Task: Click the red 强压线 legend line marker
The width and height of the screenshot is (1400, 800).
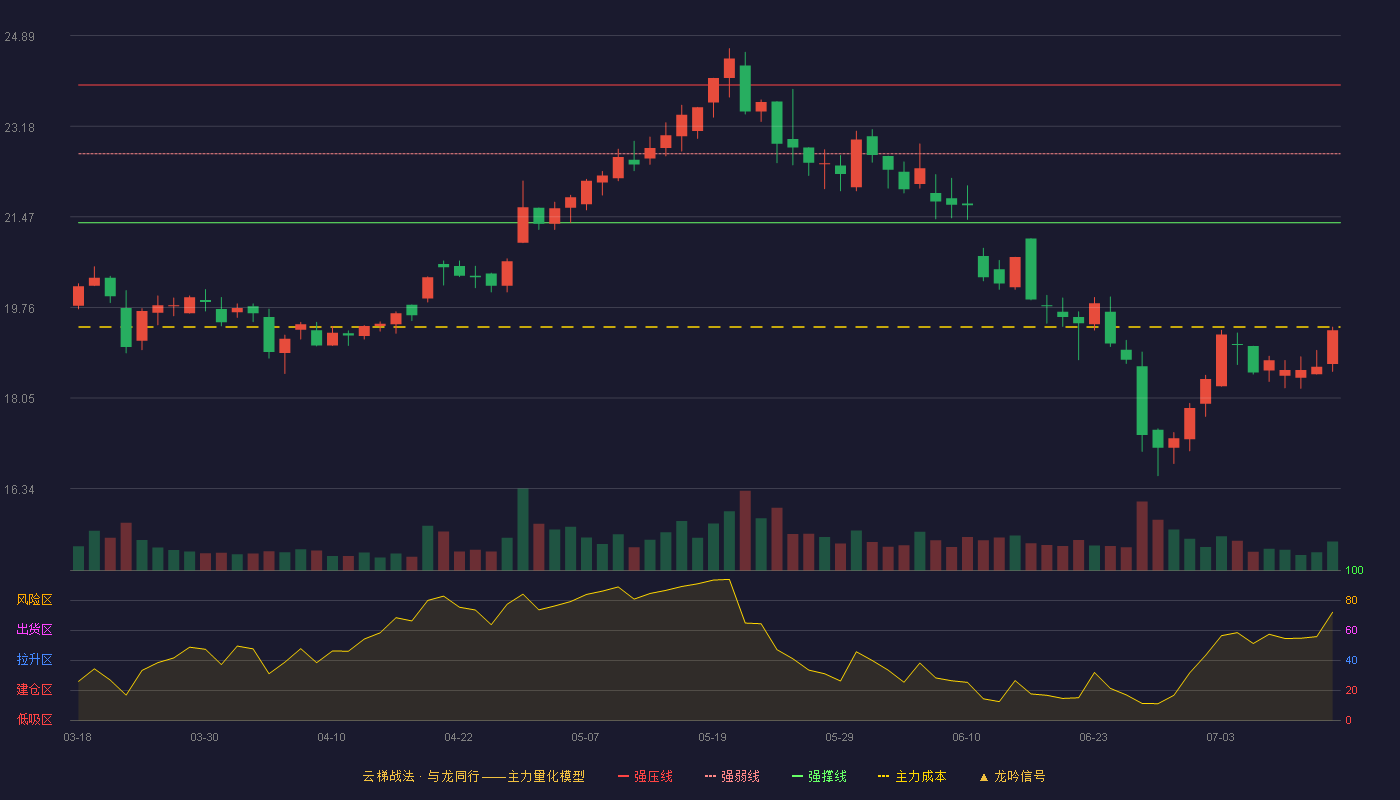Action: pos(624,776)
